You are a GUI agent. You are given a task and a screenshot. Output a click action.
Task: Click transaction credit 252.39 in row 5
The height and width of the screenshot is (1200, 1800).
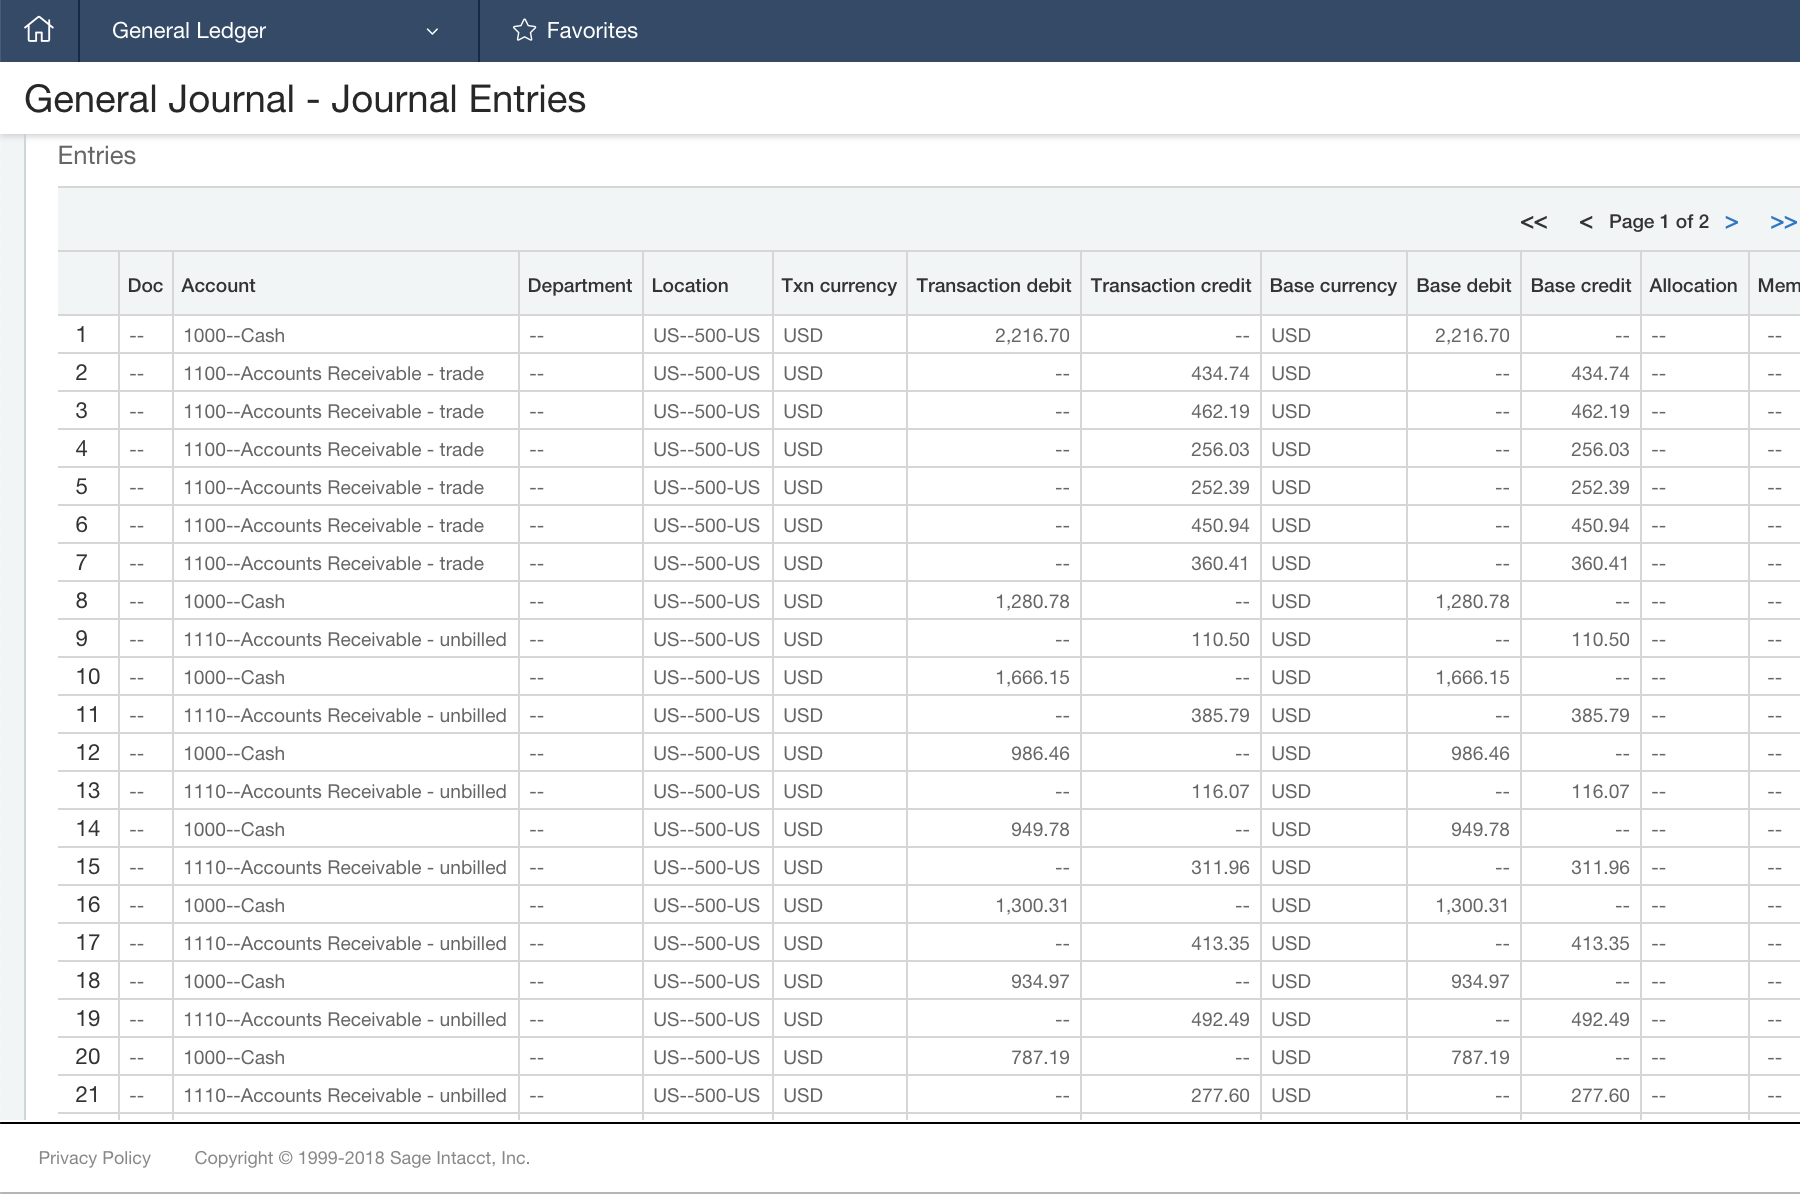point(1220,487)
